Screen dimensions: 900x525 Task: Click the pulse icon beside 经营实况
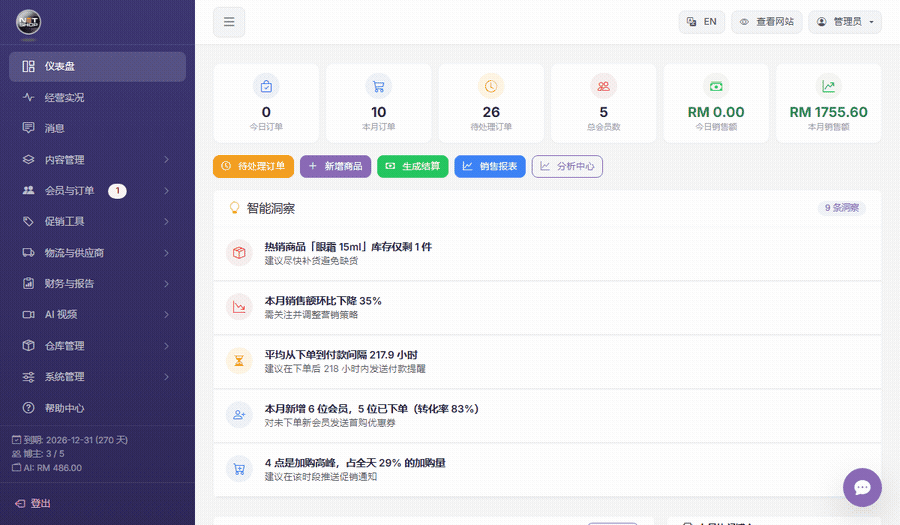[x=28, y=98]
